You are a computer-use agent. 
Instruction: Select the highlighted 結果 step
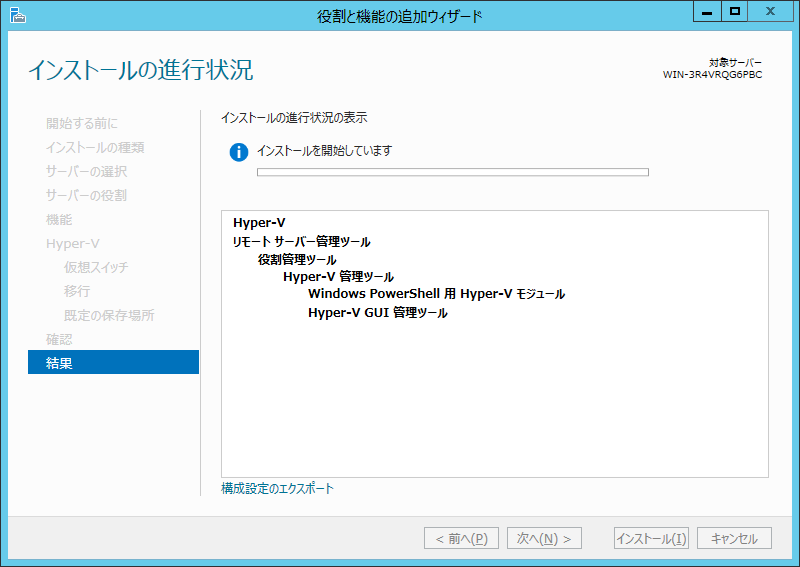pyautogui.click(x=113, y=362)
